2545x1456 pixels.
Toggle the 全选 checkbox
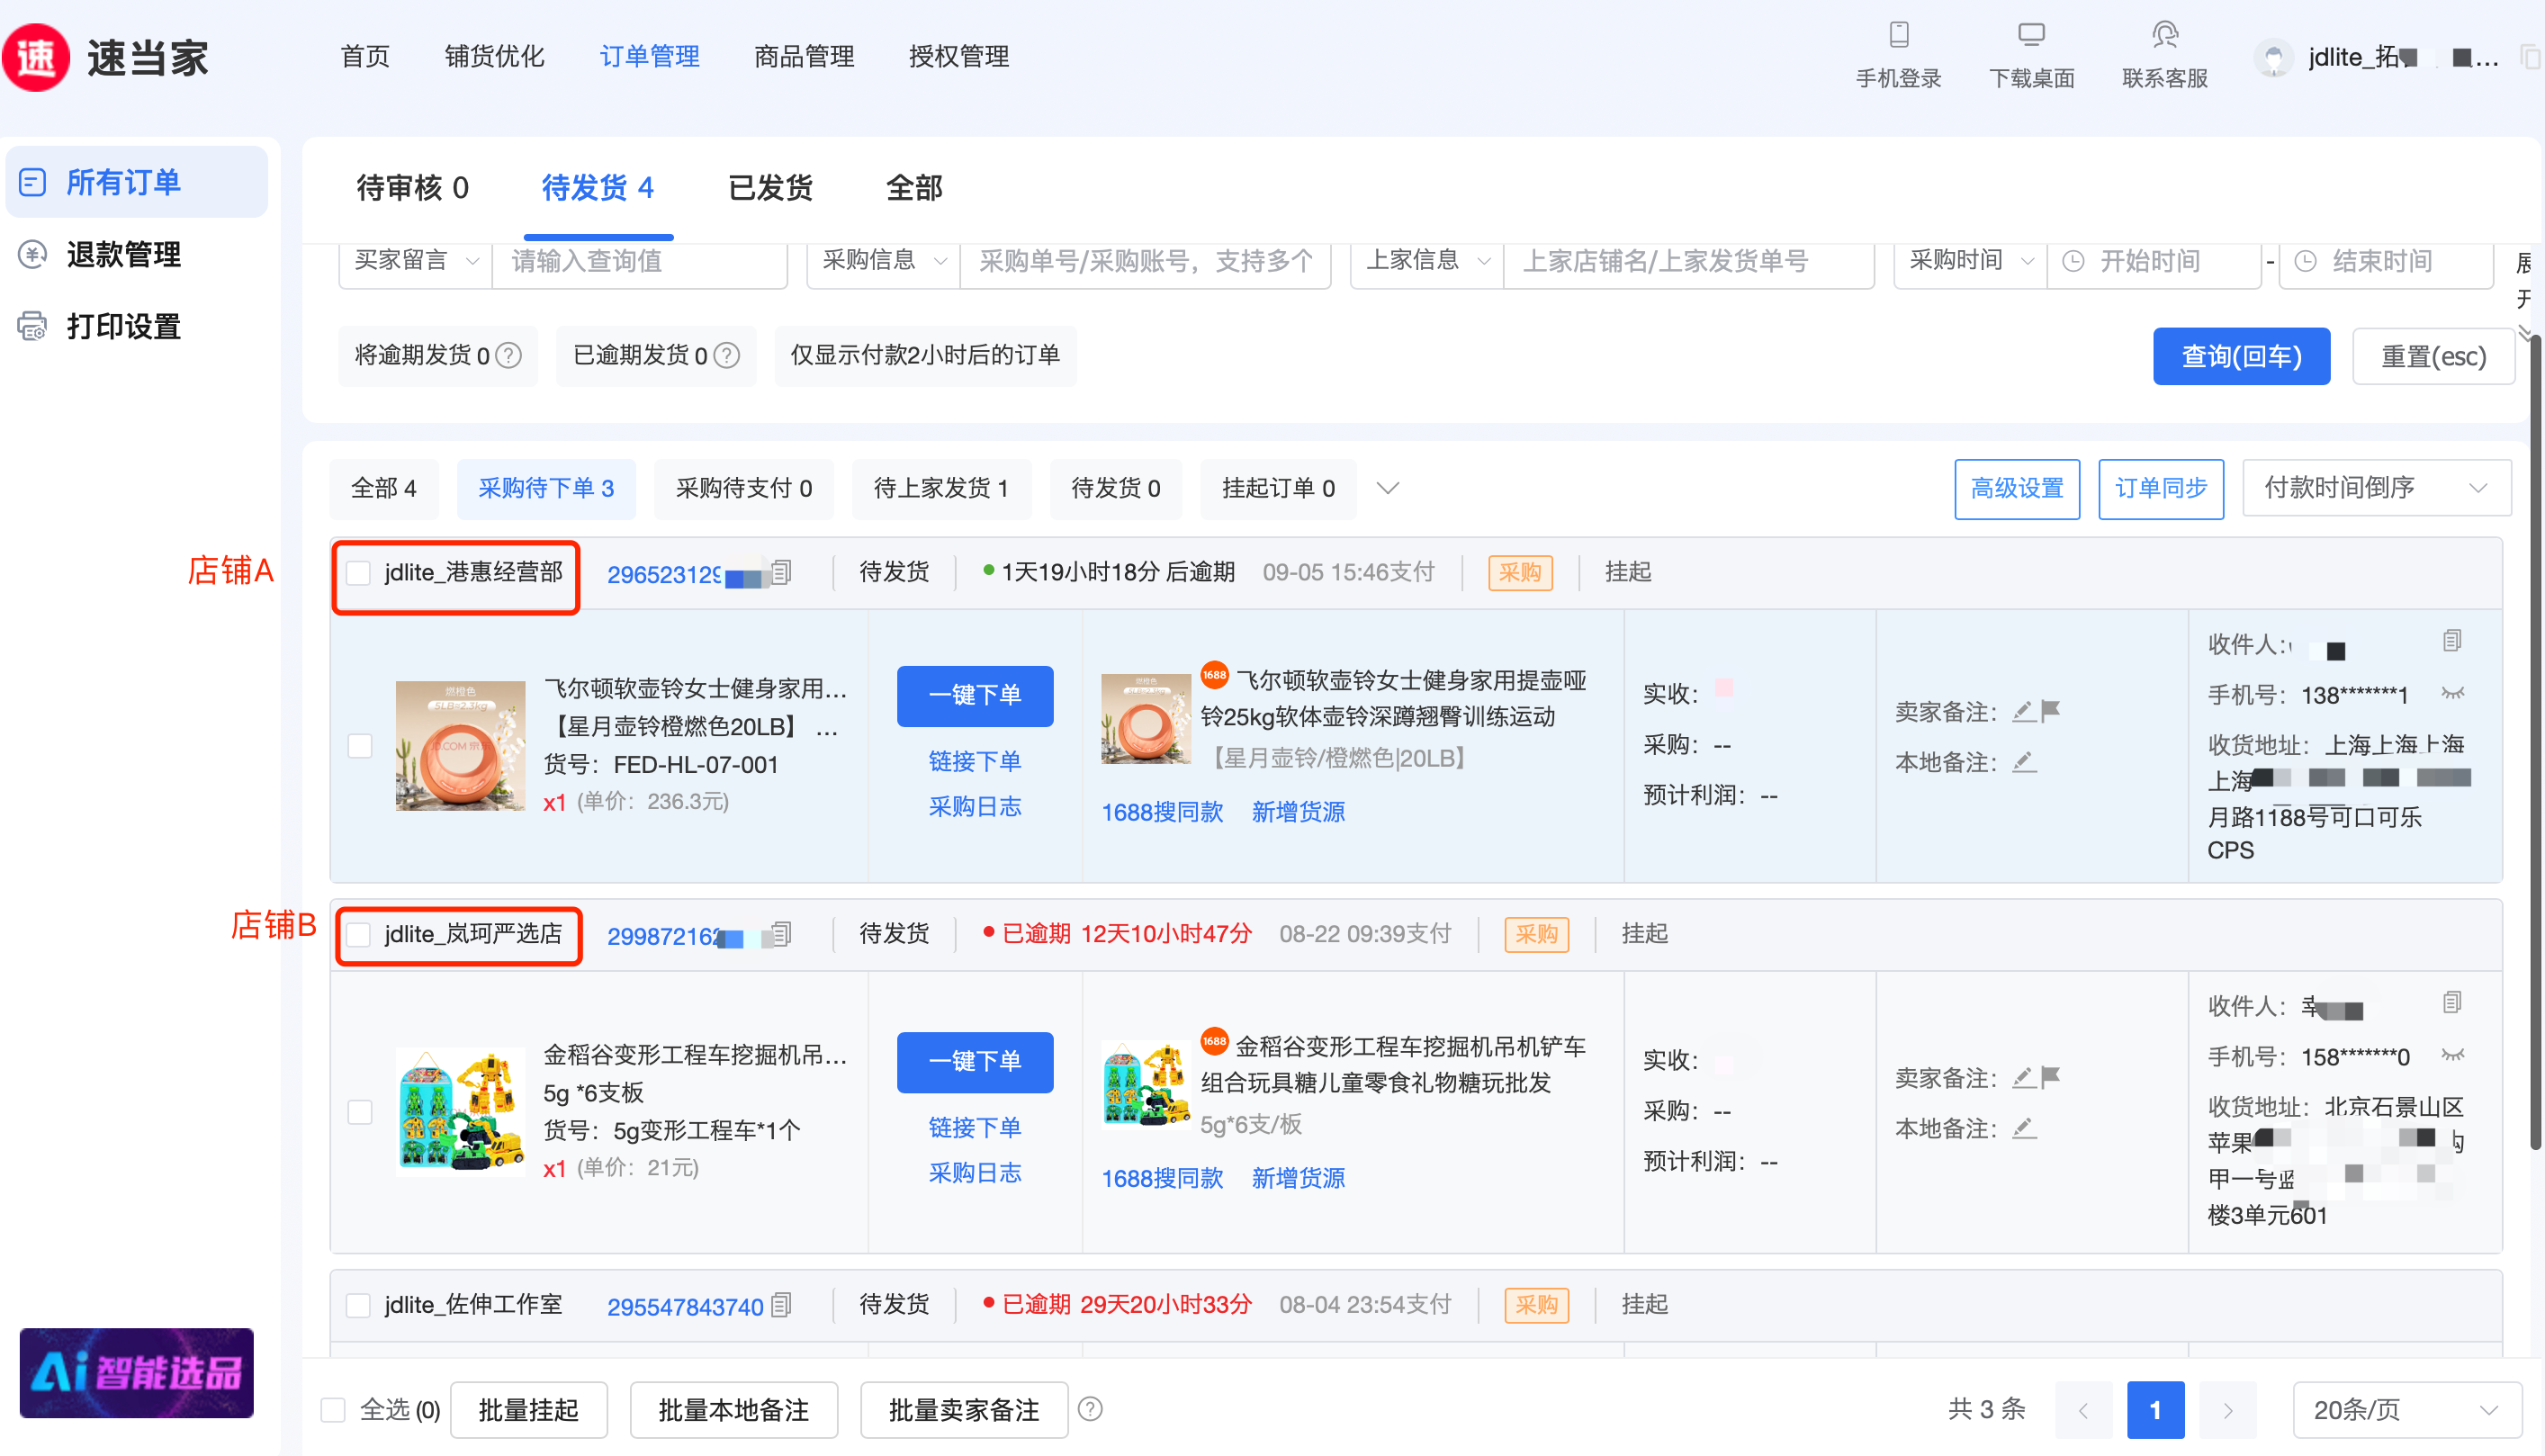pos(333,1410)
